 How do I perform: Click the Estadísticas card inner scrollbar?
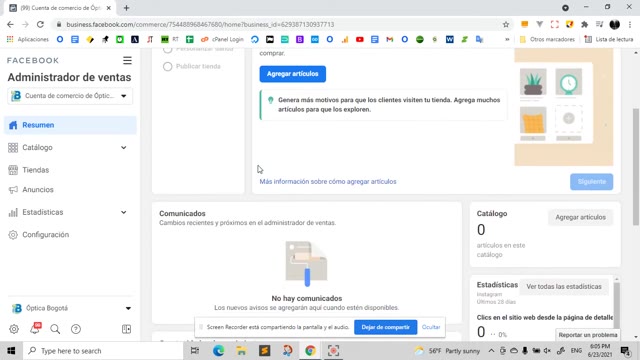(x=617, y=304)
